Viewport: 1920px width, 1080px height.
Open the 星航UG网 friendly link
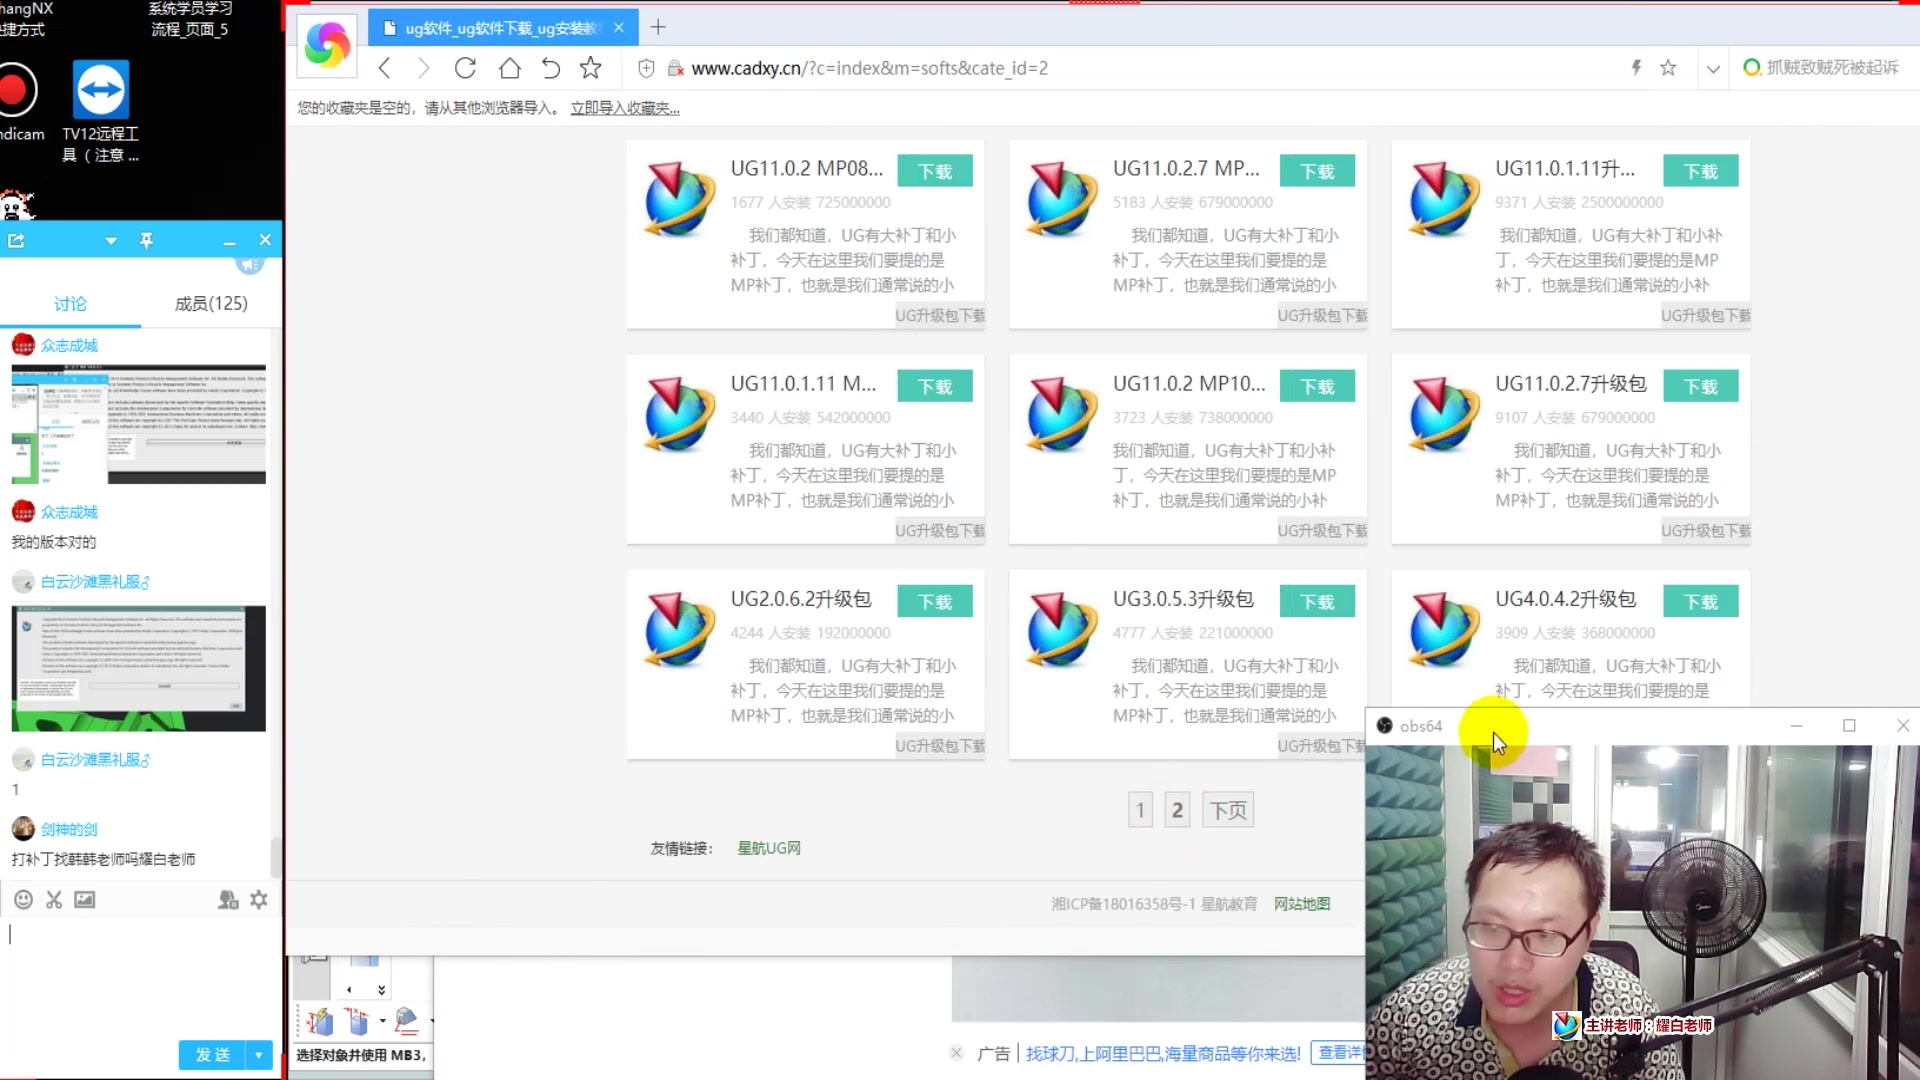(769, 847)
